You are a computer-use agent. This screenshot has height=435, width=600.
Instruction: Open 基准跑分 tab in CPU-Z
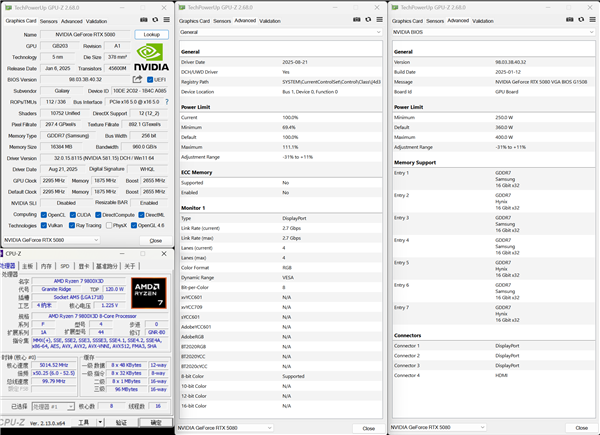click(x=106, y=266)
